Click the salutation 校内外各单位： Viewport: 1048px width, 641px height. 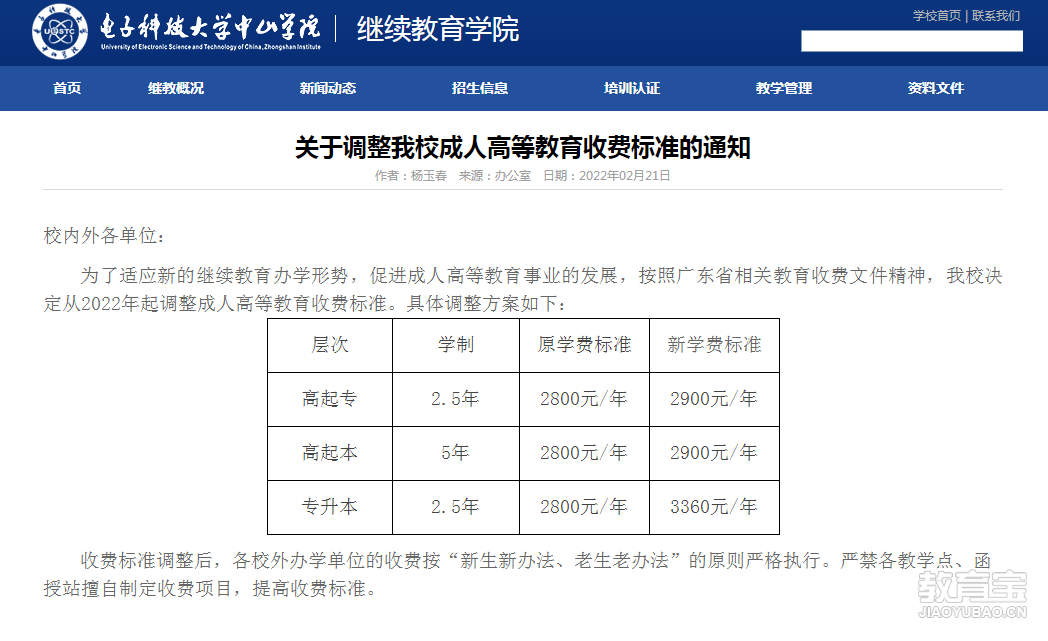pyautogui.click(x=104, y=235)
